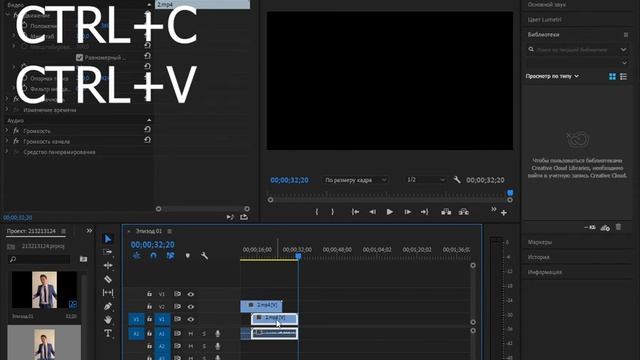Viewport: 640px width, 360px height.
Task: Reset the Громкость канала effect
Action: pyautogui.click(x=147, y=140)
